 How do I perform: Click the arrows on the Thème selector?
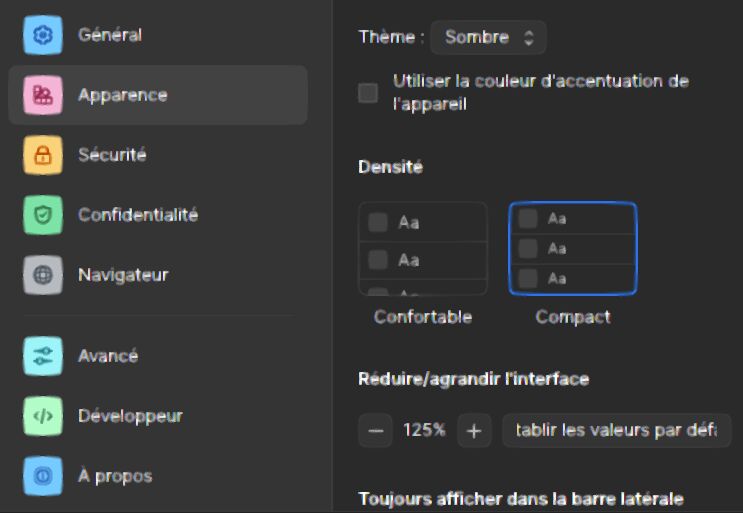[529, 37]
